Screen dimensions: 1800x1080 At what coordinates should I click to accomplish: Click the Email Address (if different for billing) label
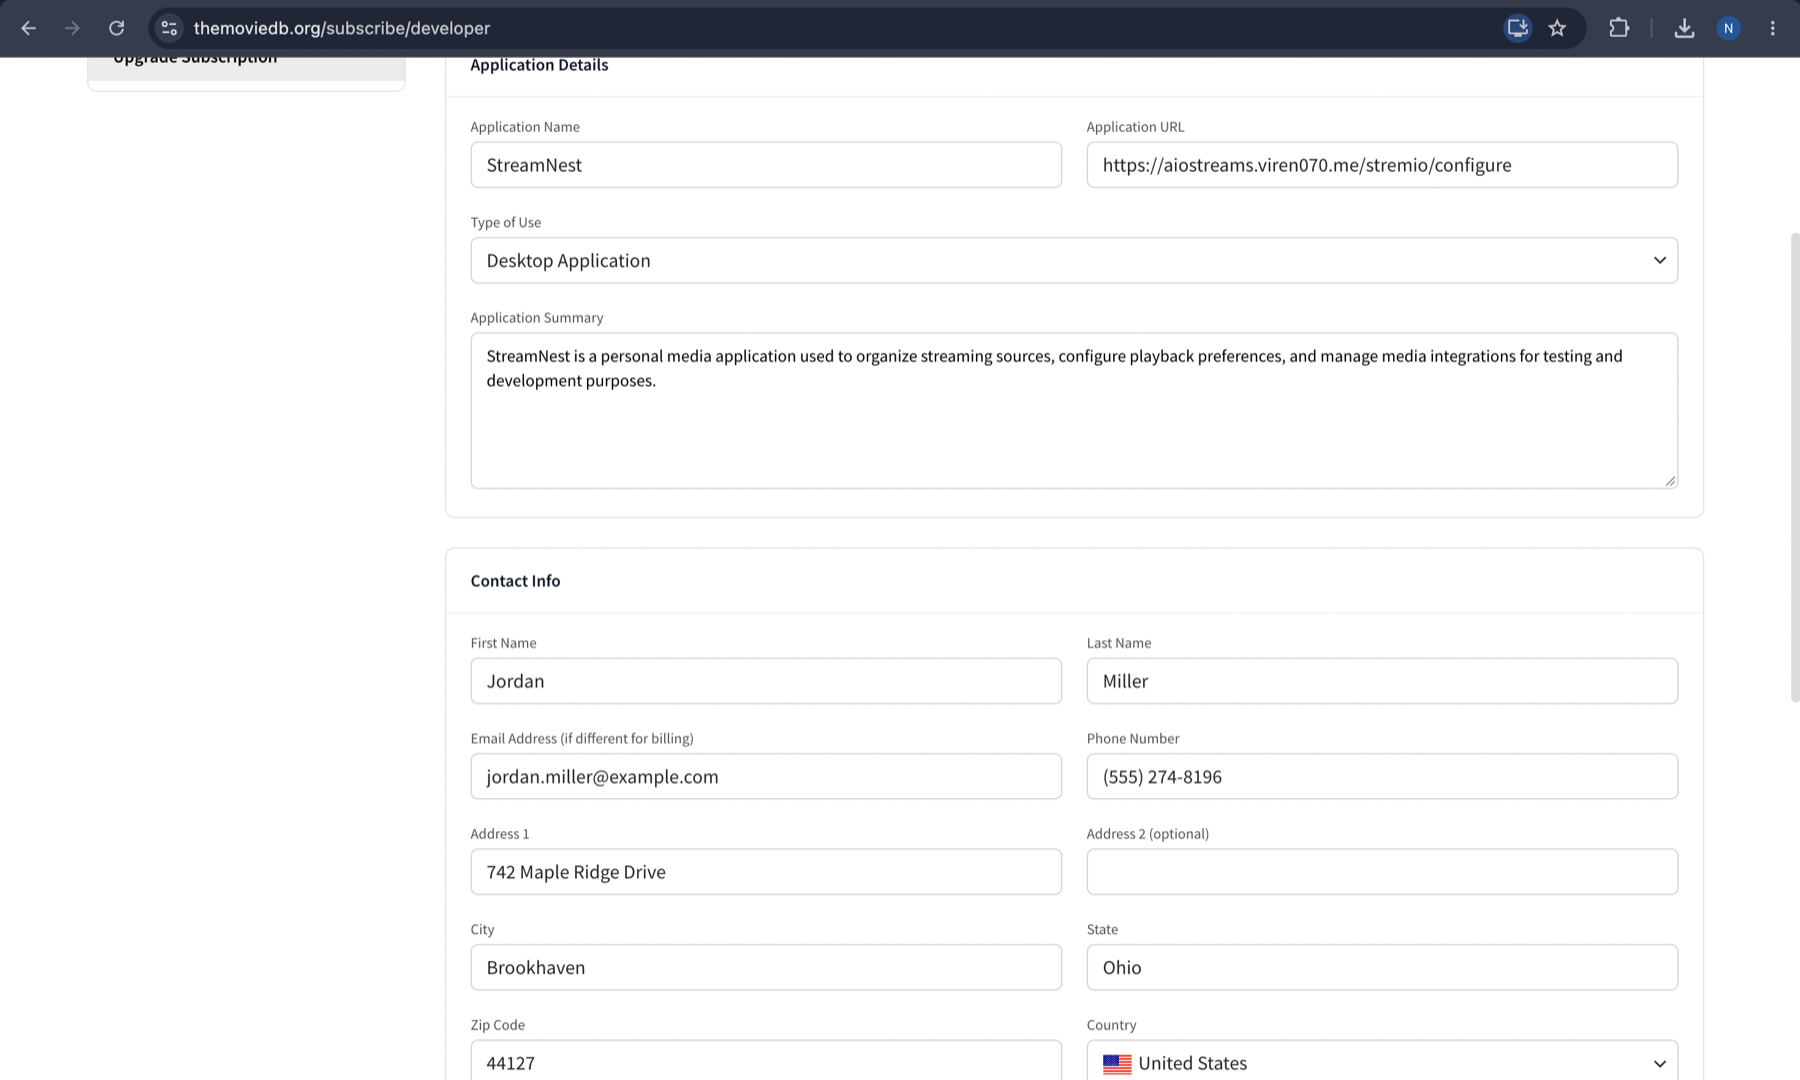tap(581, 738)
